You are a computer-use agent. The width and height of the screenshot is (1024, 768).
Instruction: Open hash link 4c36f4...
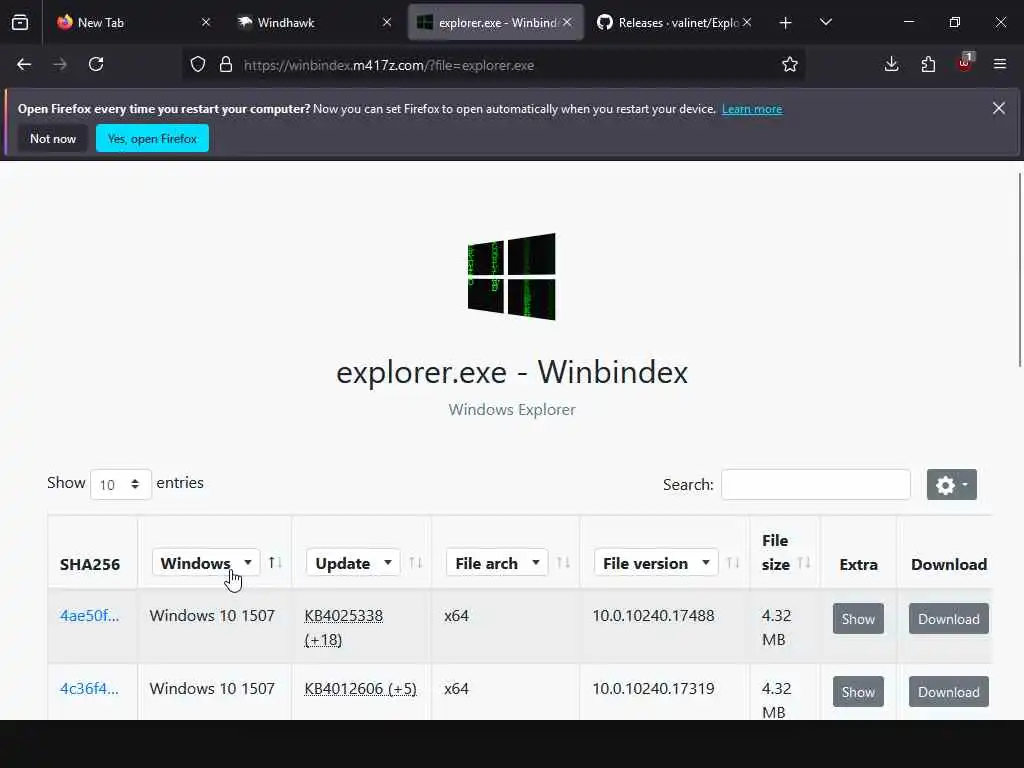pyautogui.click(x=89, y=689)
